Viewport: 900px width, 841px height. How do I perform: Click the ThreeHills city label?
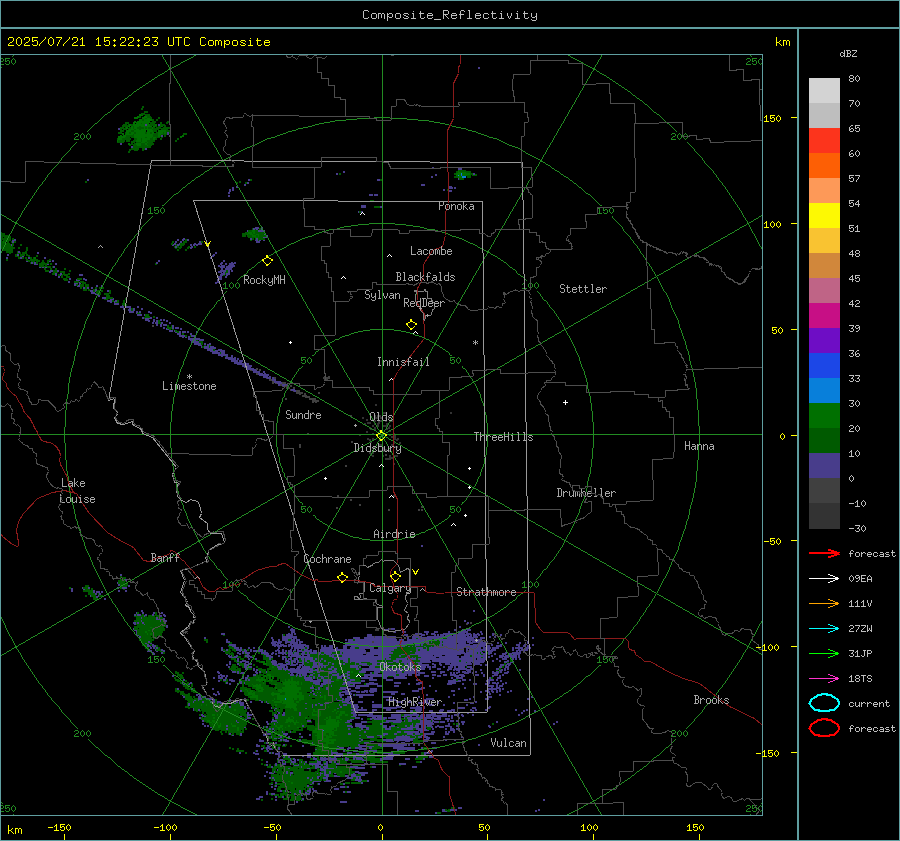pos(503,437)
